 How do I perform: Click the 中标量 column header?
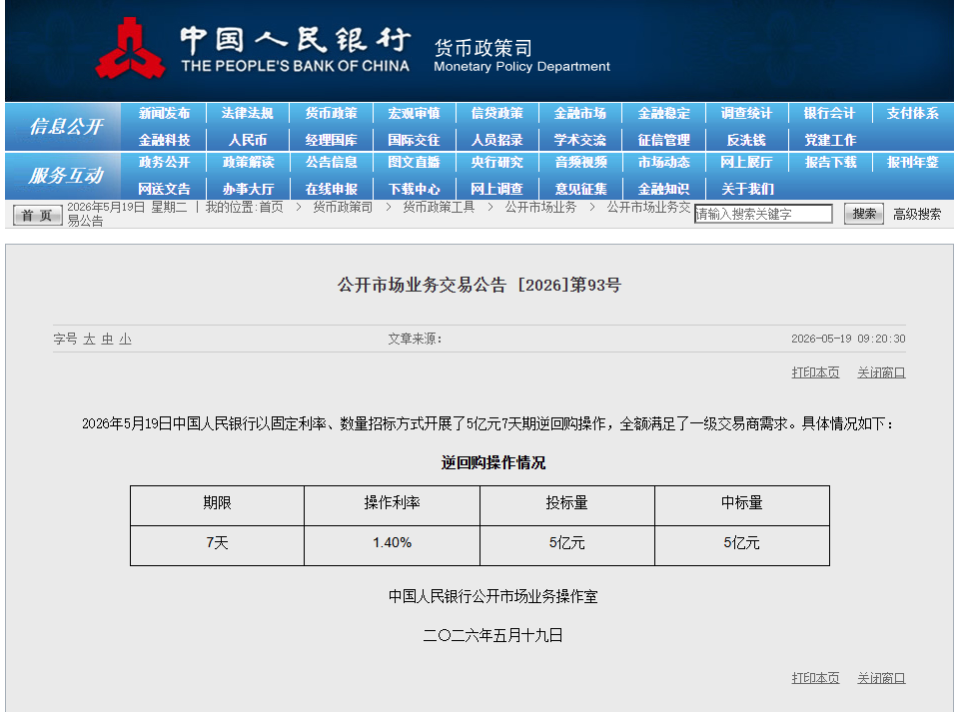741,505
